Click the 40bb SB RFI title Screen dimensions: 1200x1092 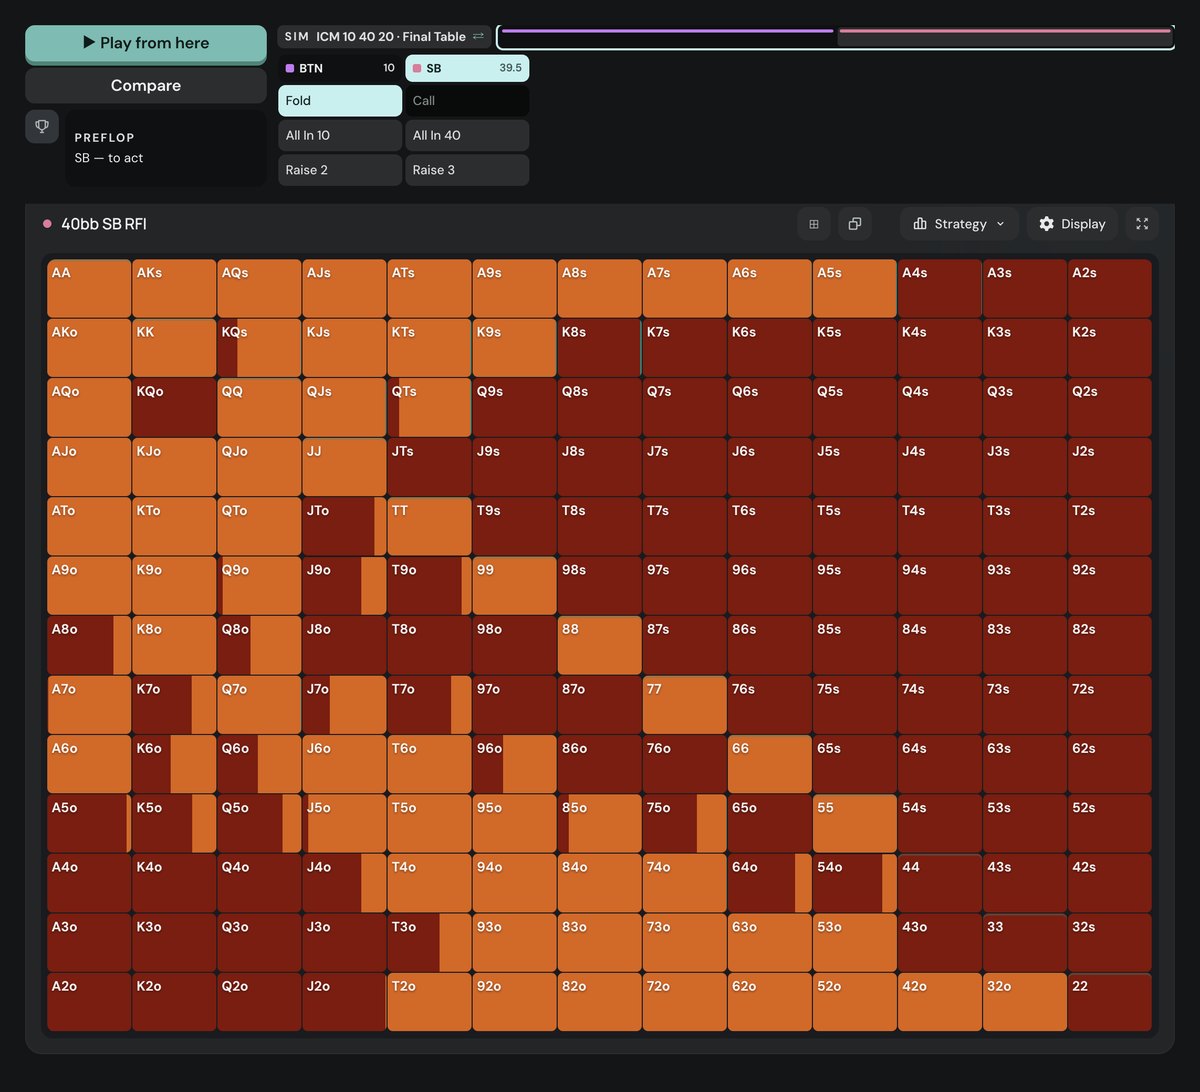[104, 224]
